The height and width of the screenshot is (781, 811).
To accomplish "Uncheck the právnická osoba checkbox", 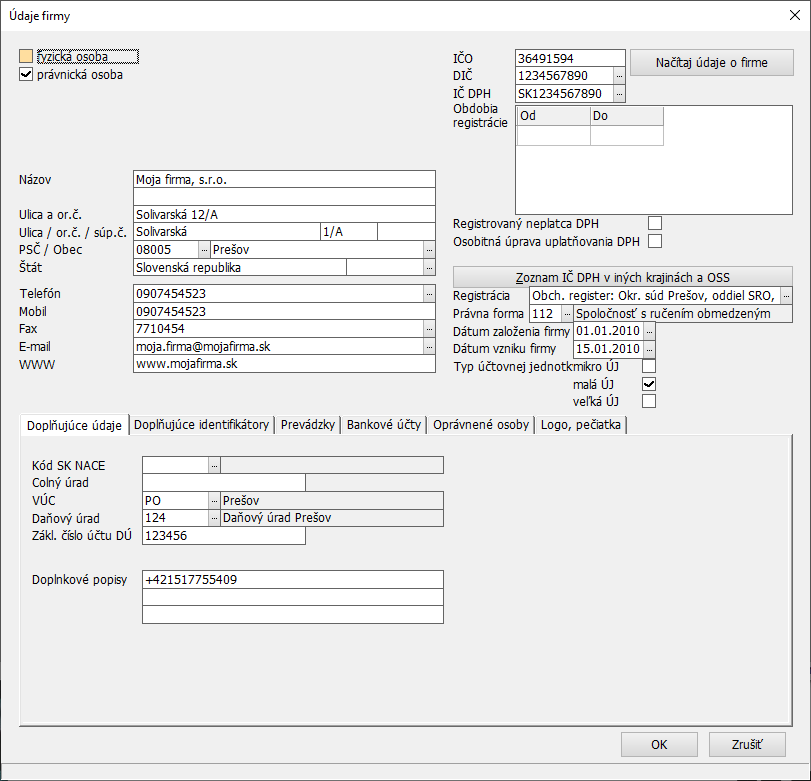I will [x=27, y=74].
